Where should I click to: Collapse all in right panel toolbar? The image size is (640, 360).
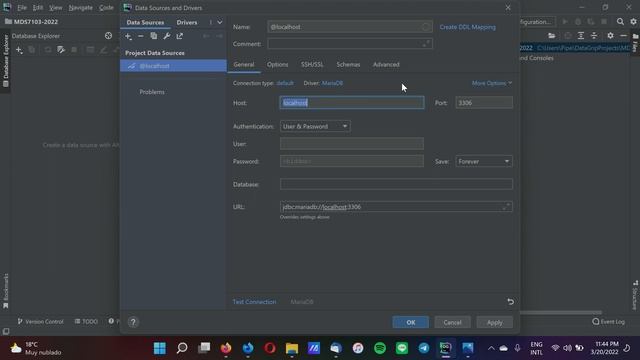click(x=594, y=36)
